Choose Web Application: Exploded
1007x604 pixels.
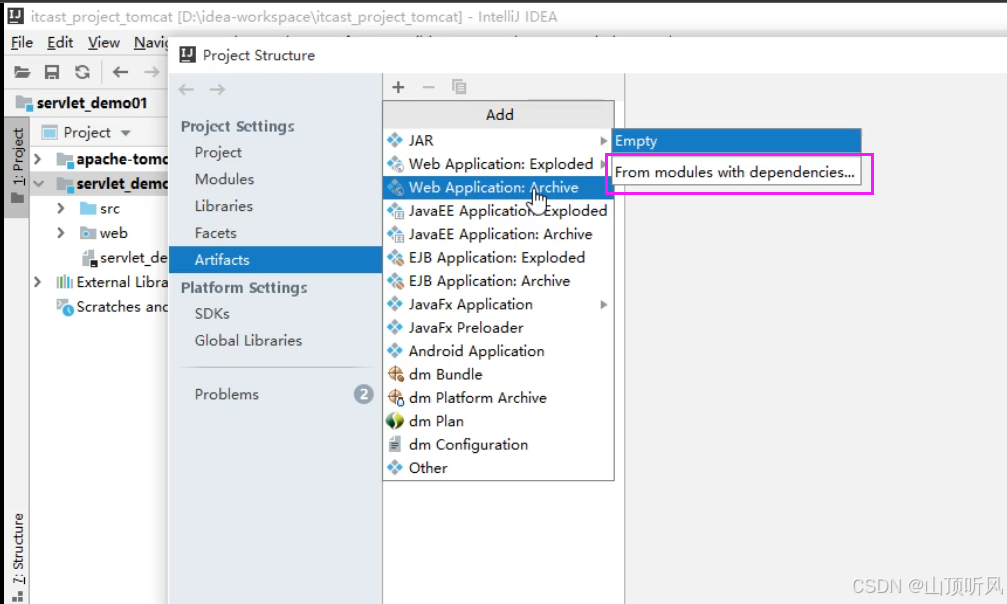[498, 164]
